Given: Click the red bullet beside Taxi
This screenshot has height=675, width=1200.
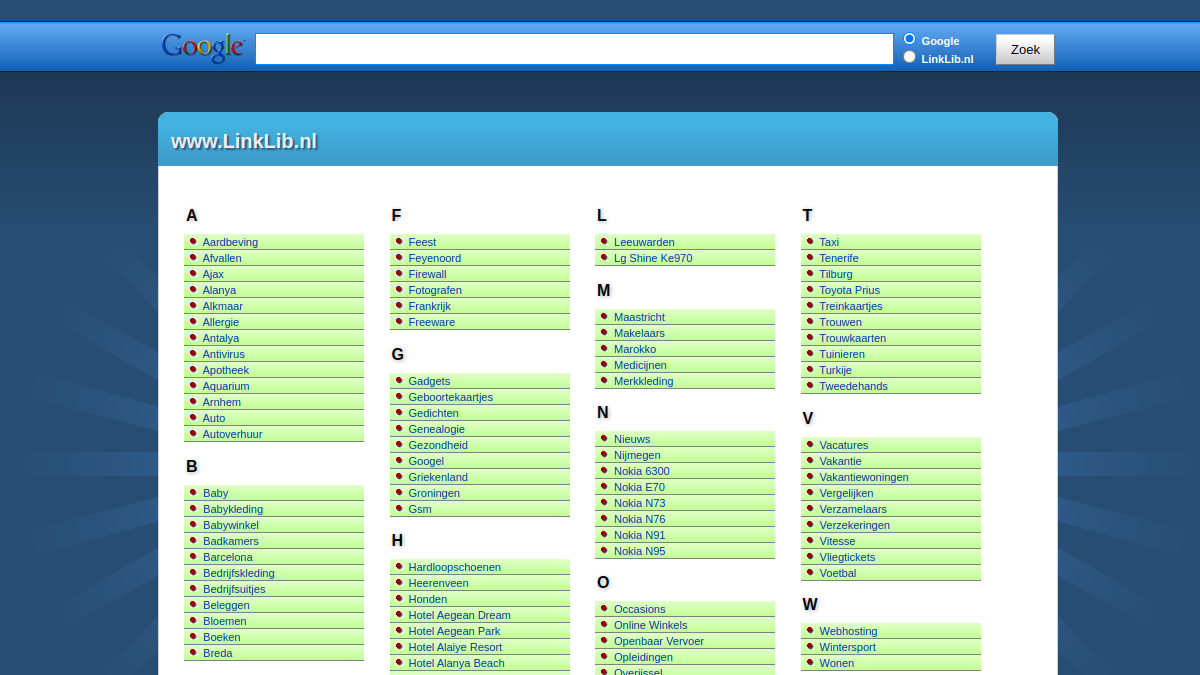Looking at the screenshot, I should (x=810, y=241).
